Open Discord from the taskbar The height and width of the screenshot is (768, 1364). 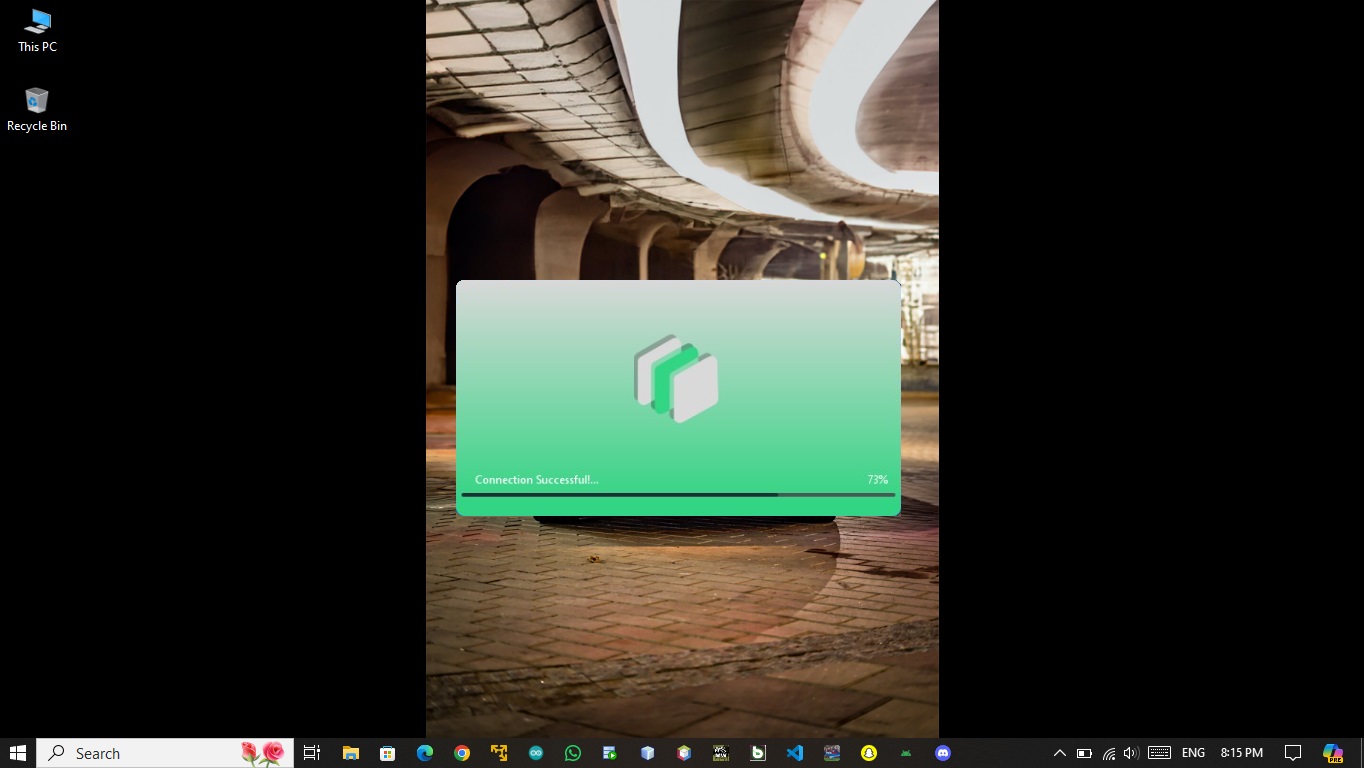pyautogui.click(x=943, y=753)
